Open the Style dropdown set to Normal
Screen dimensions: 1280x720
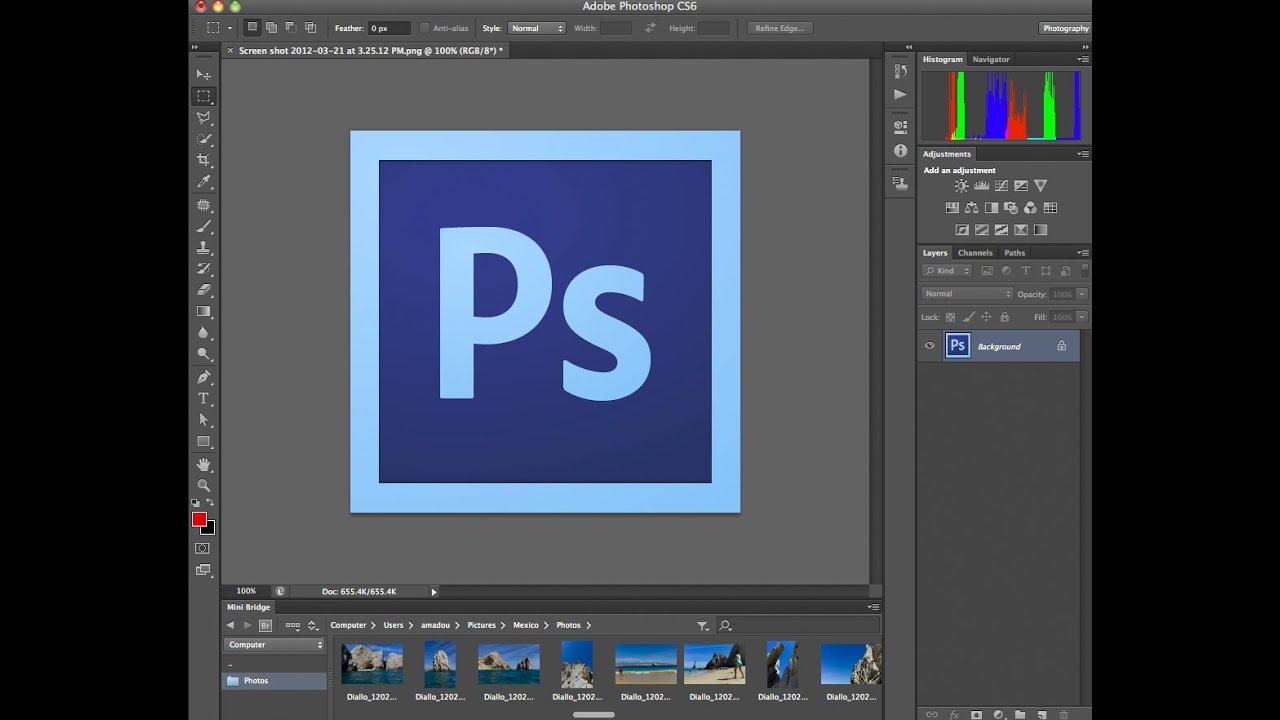tap(537, 28)
